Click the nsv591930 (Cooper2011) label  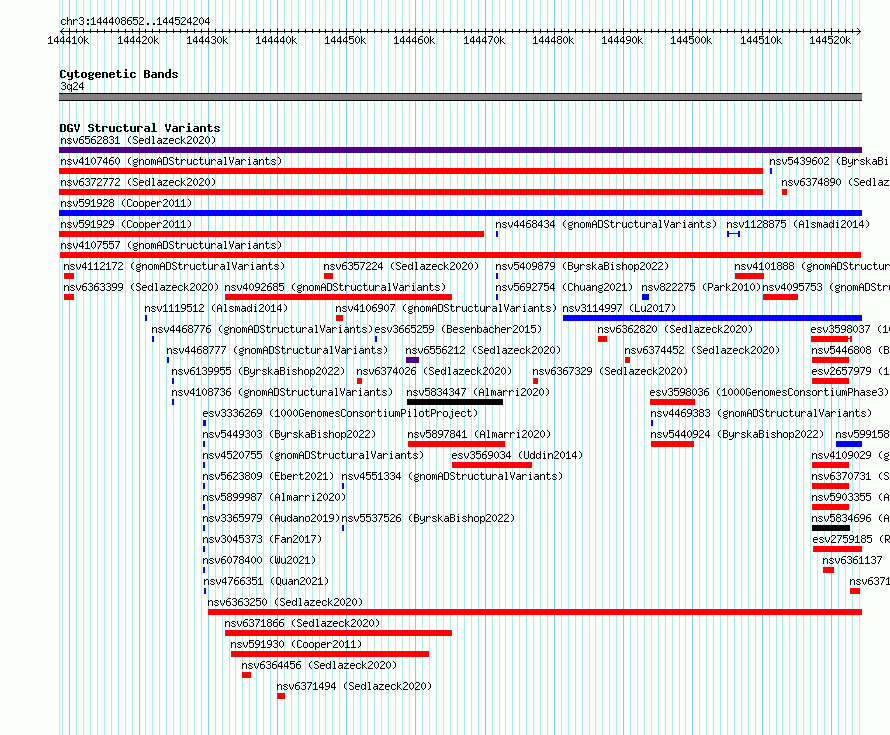tap(296, 644)
